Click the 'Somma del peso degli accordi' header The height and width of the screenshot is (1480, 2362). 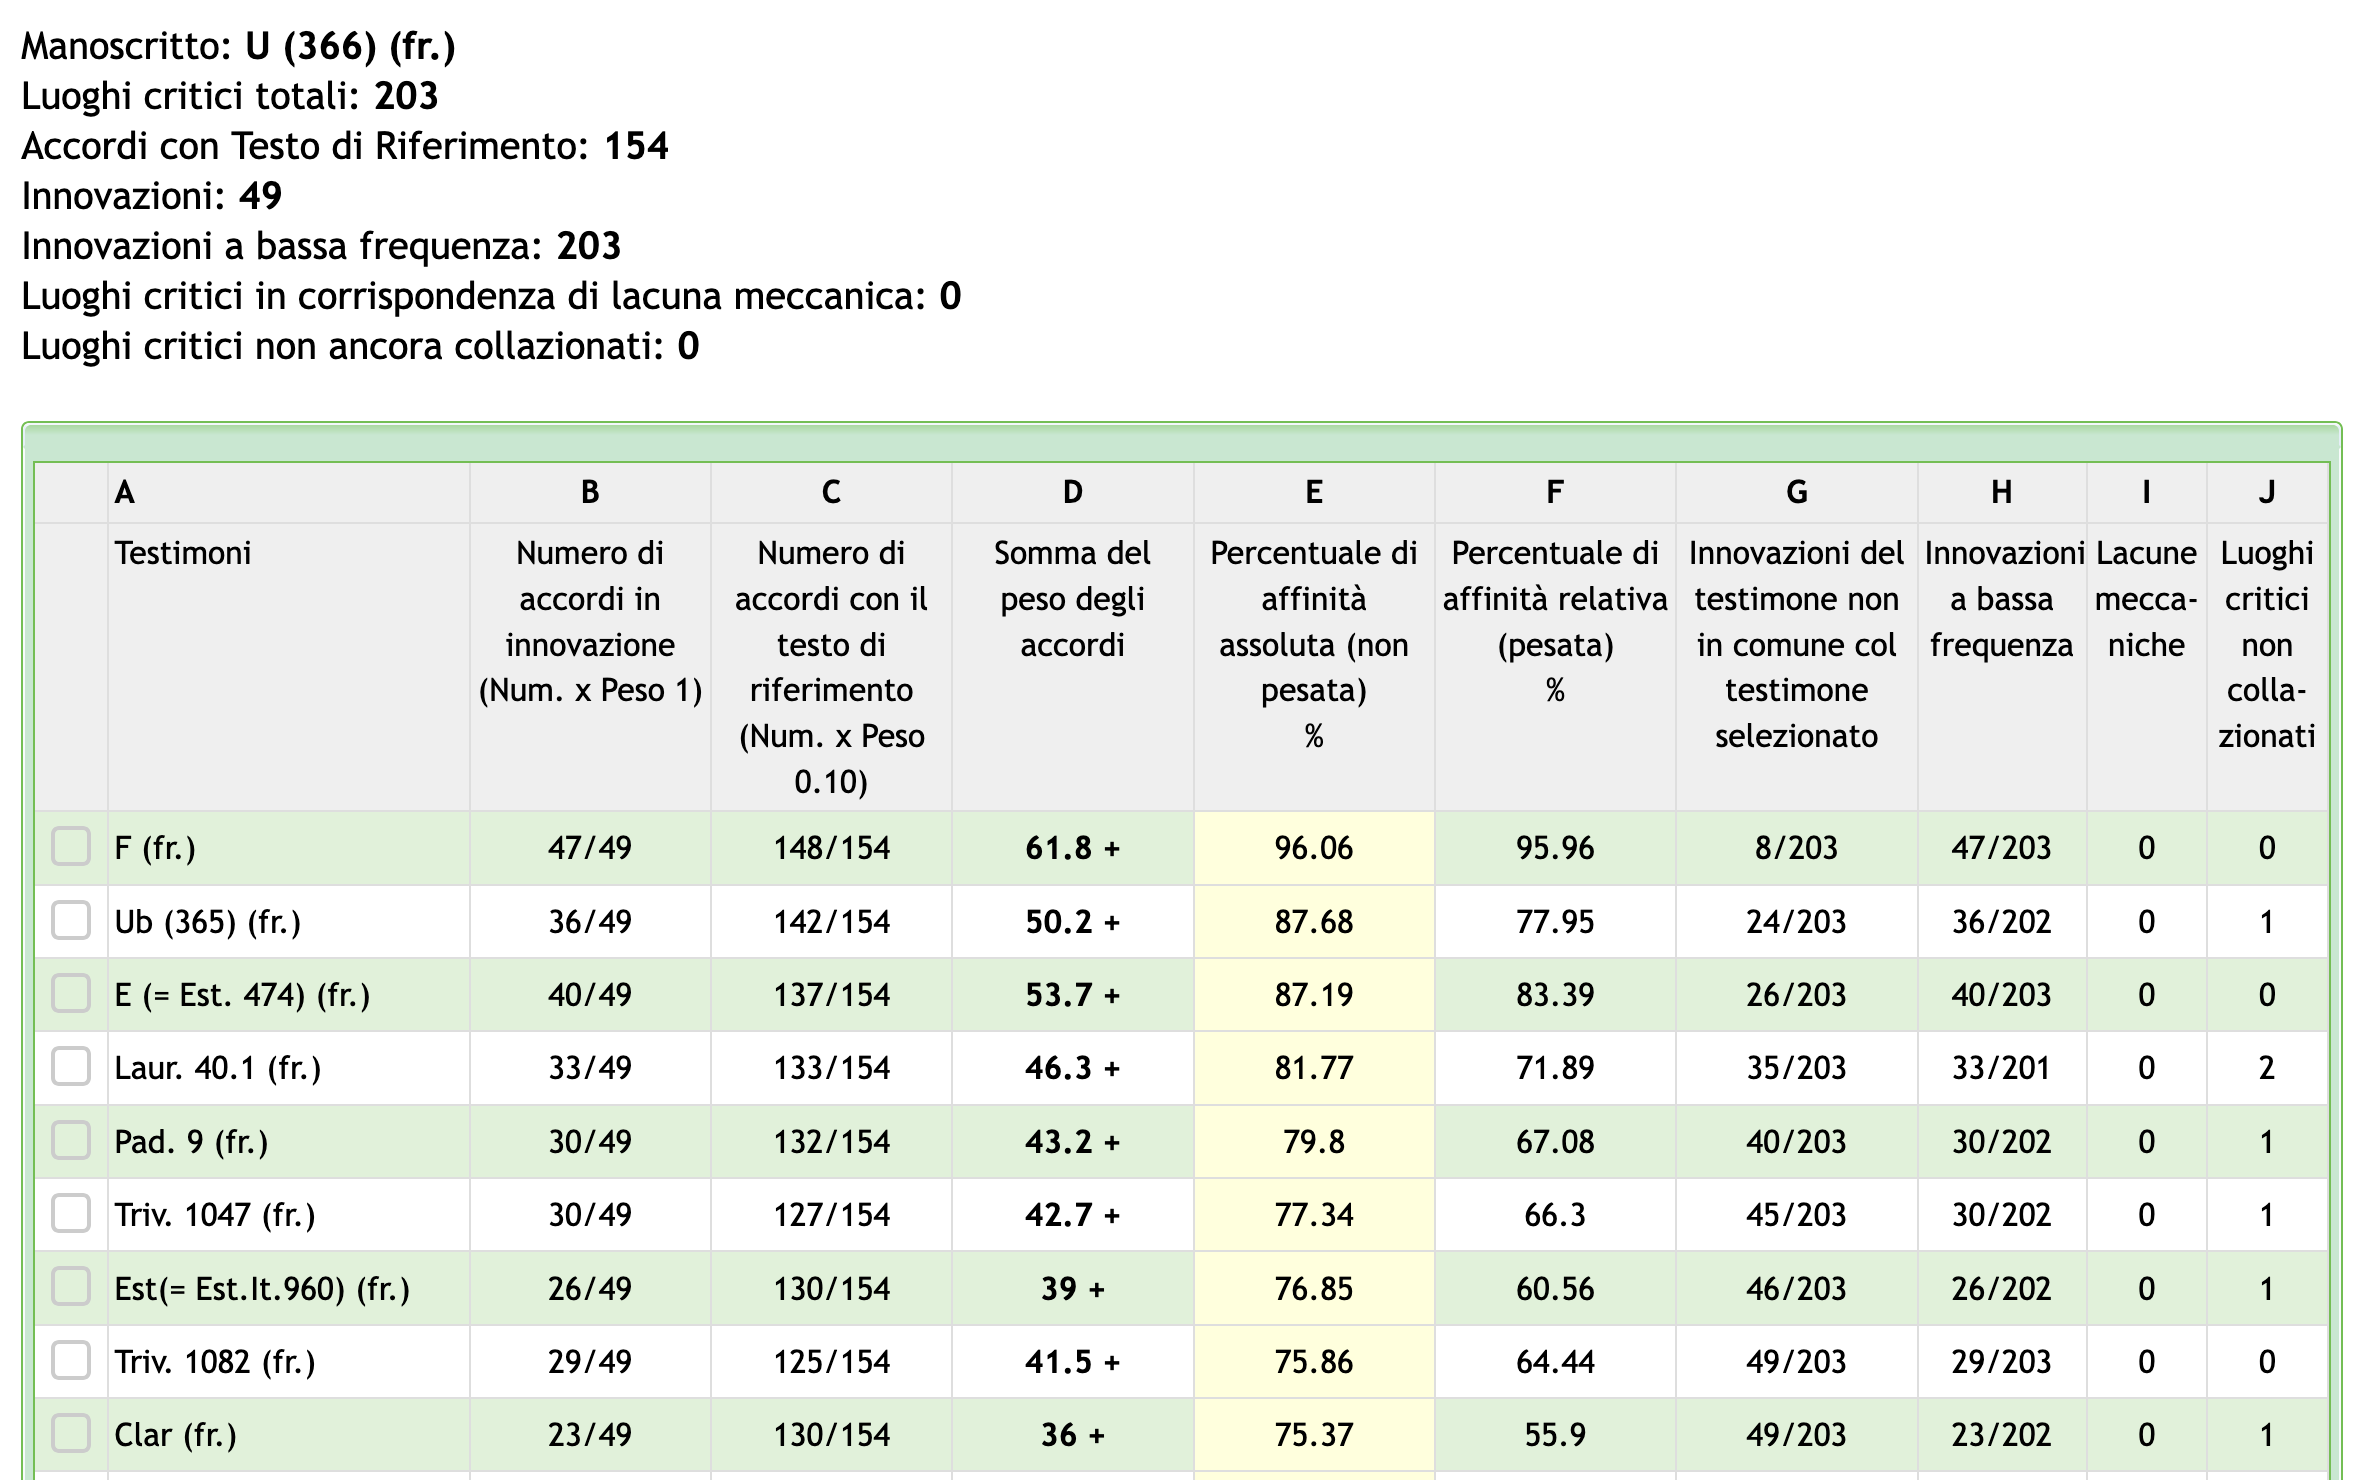coord(1072,599)
